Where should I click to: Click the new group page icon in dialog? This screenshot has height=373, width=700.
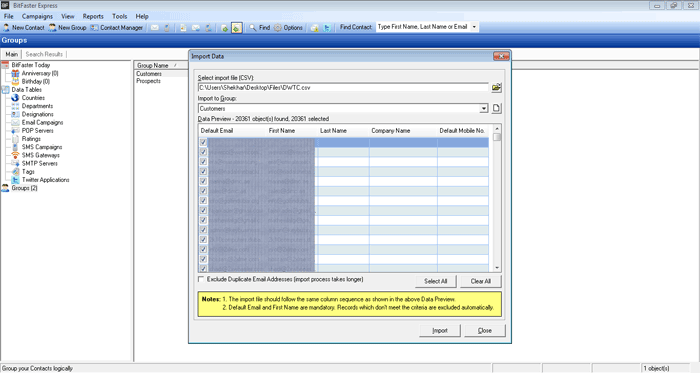(x=496, y=108)
